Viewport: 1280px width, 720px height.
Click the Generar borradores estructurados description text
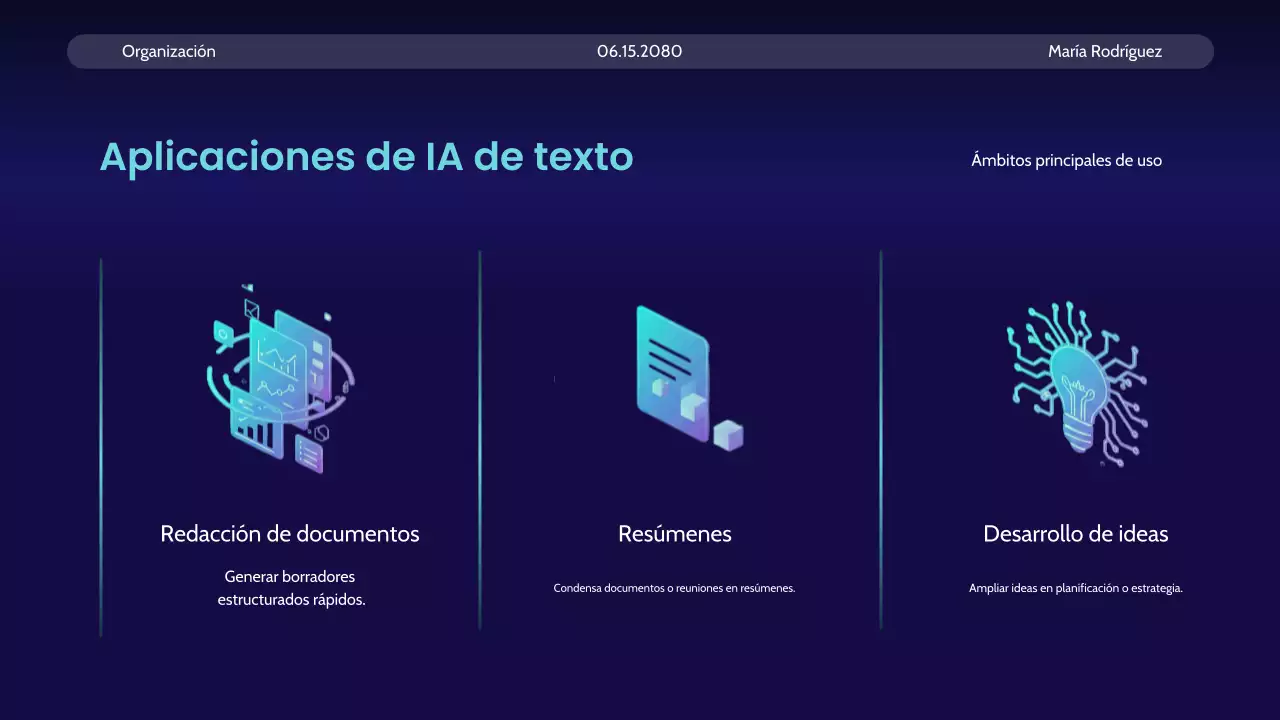tap(290, 589)
